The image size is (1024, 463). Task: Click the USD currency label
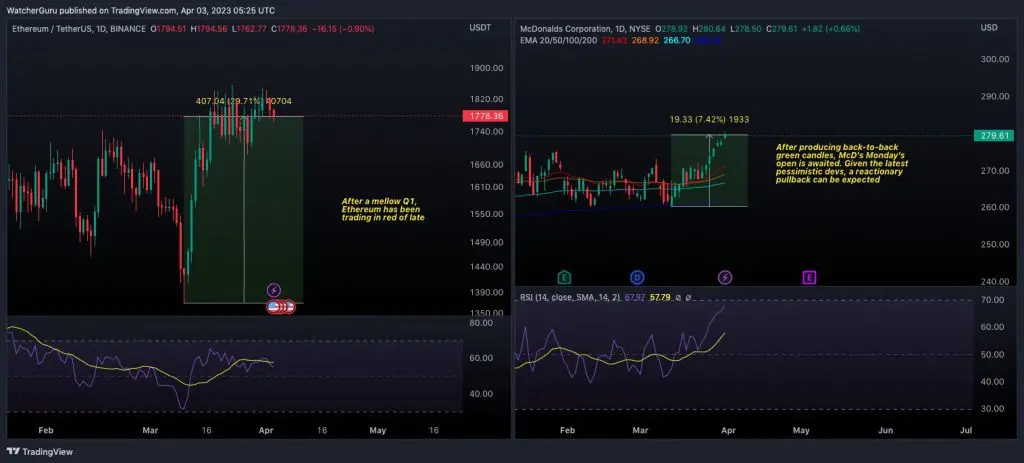[989, 27]
